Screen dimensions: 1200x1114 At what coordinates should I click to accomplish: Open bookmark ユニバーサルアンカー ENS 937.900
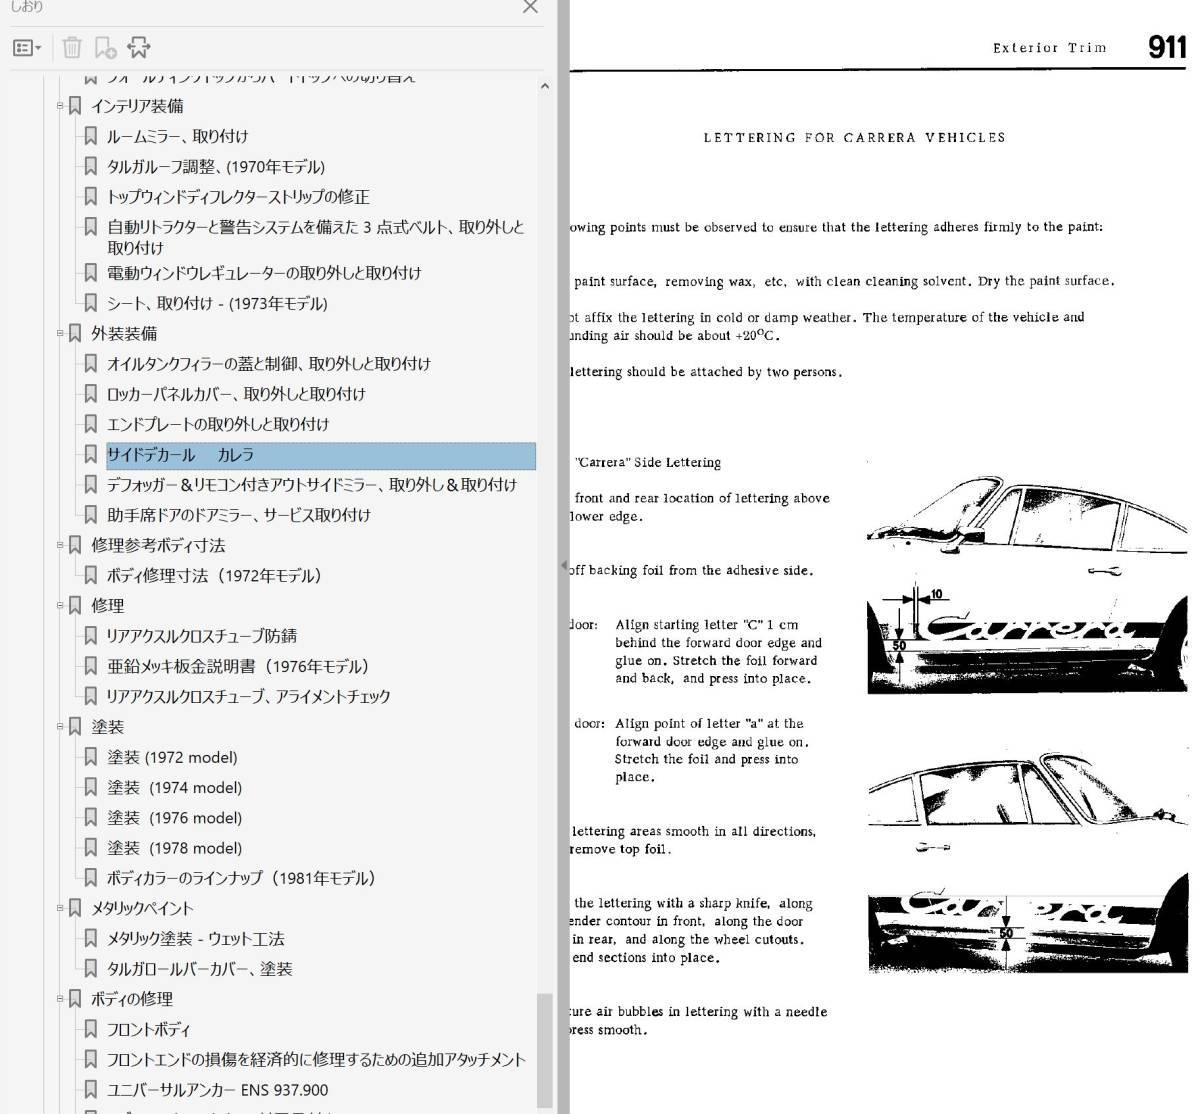click(217, 1090)
